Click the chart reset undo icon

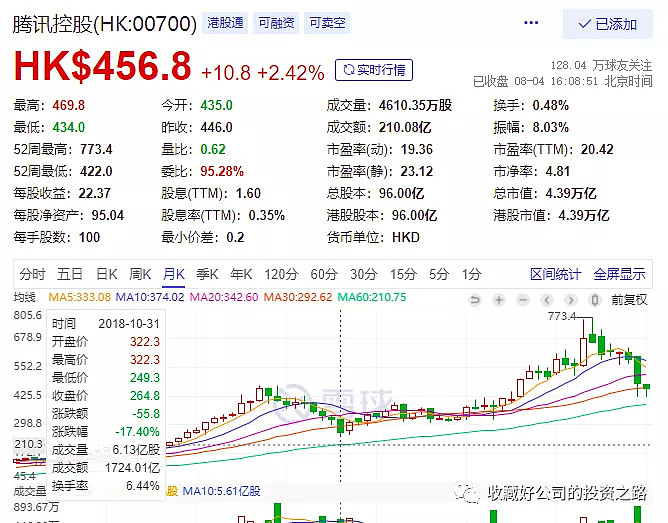click(475, 300)
